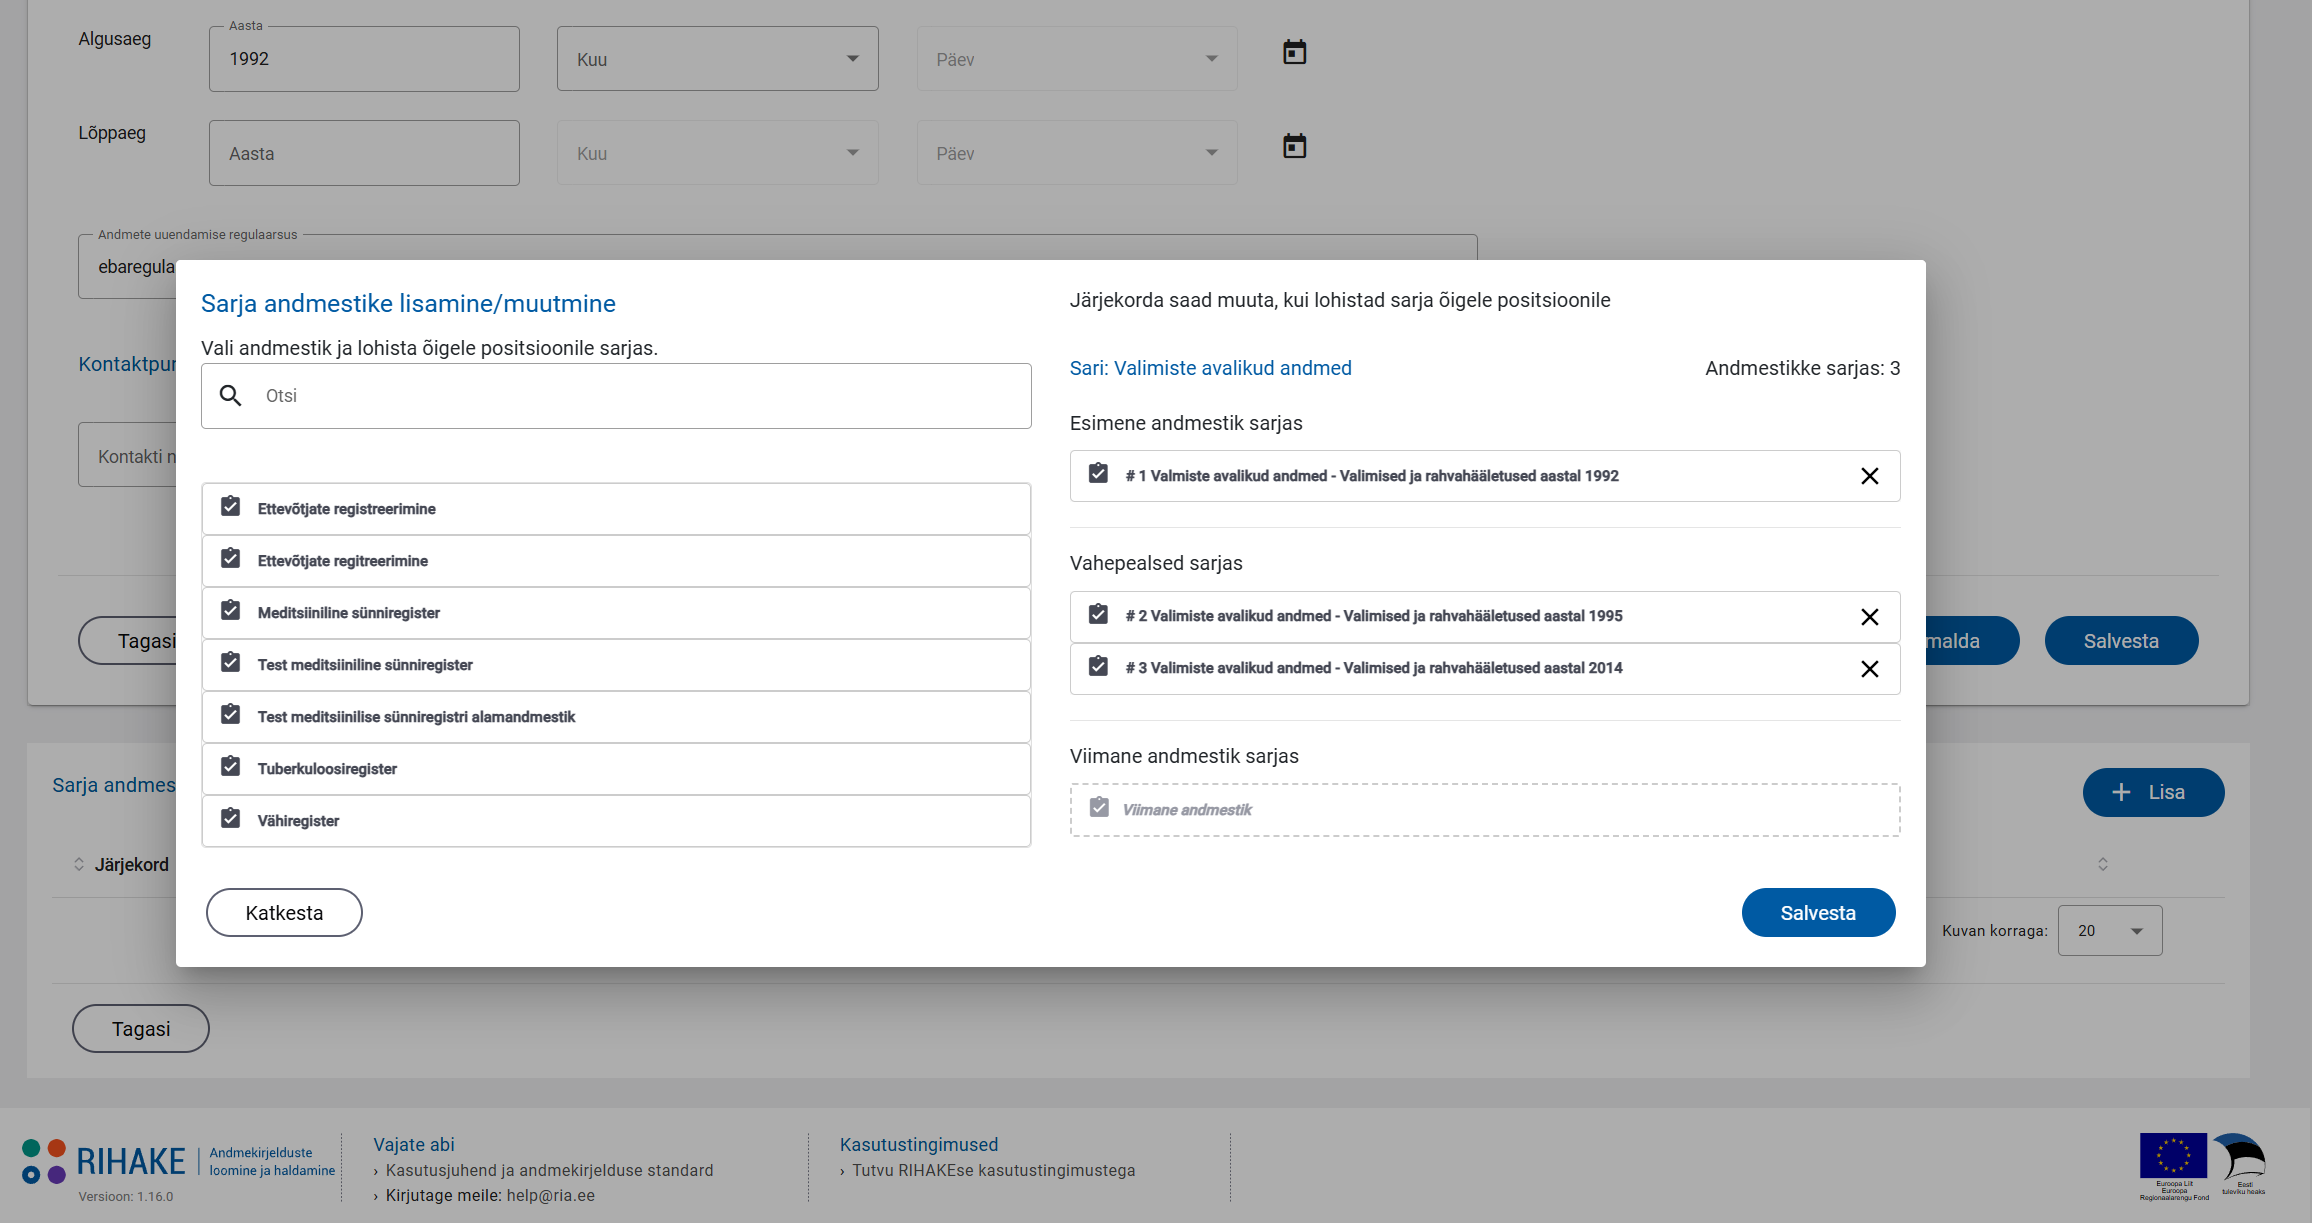Screen dimensions: 2312x1223
Task: Open the Lõppaeg calendar picker icon
Action: [1294, 146]
